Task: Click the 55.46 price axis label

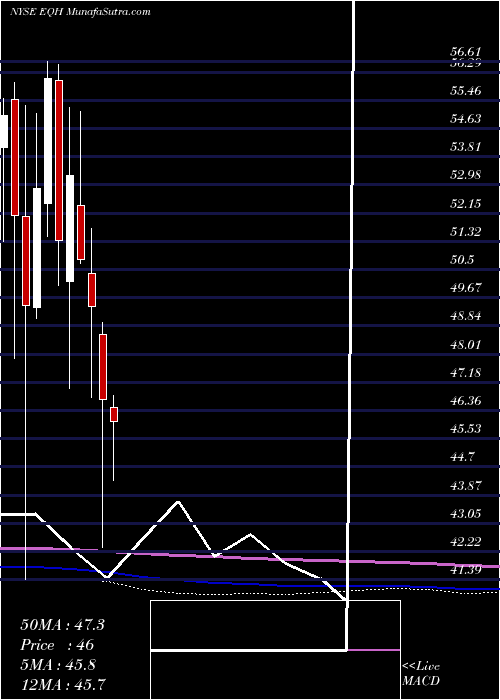Action: 465,91
